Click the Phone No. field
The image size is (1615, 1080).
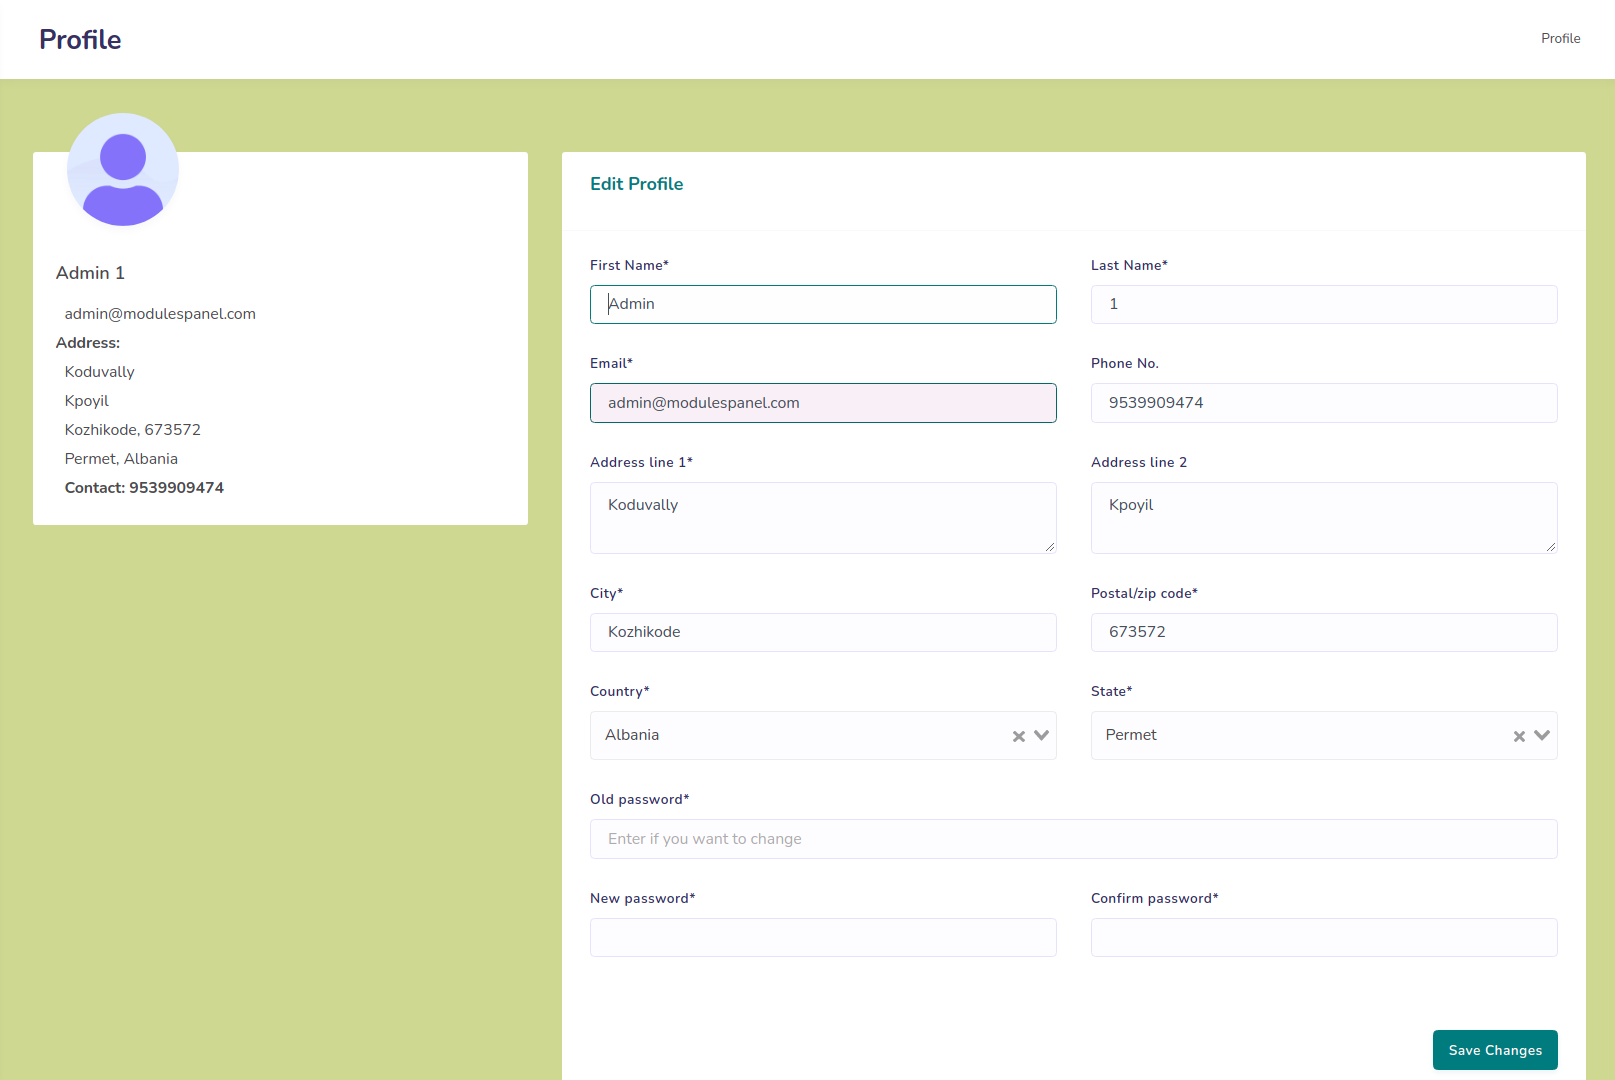coord(1323,403)
